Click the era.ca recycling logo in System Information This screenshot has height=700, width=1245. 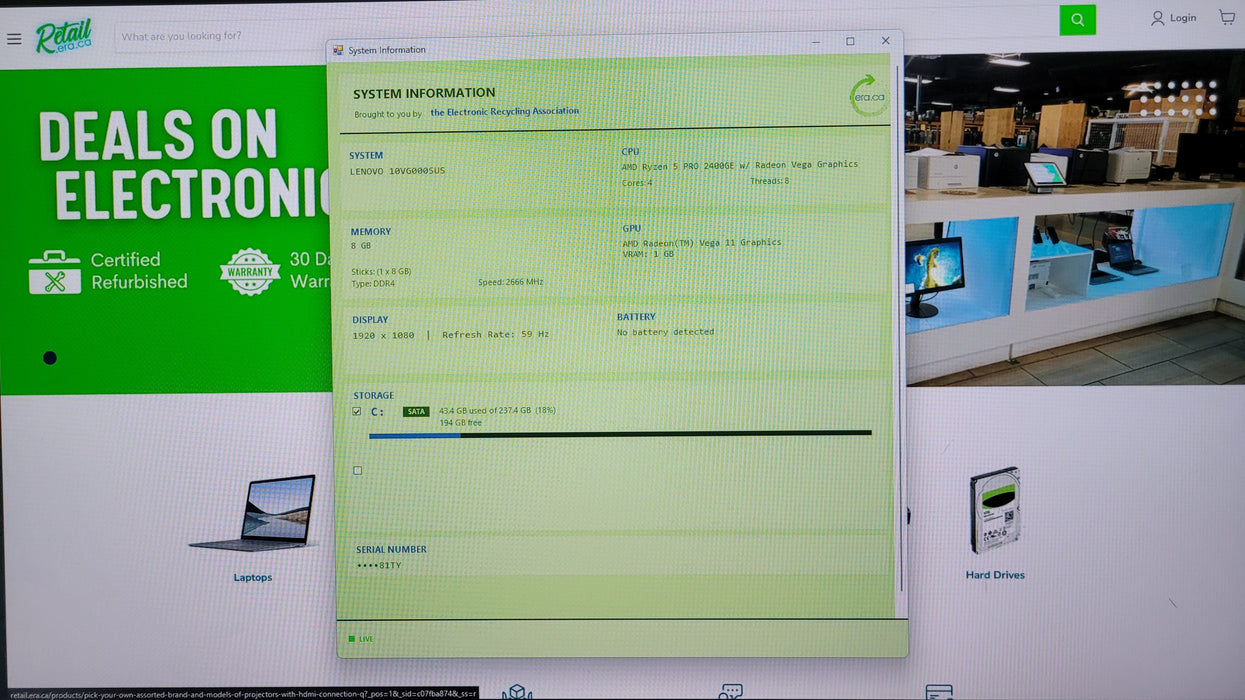point(867,95)
